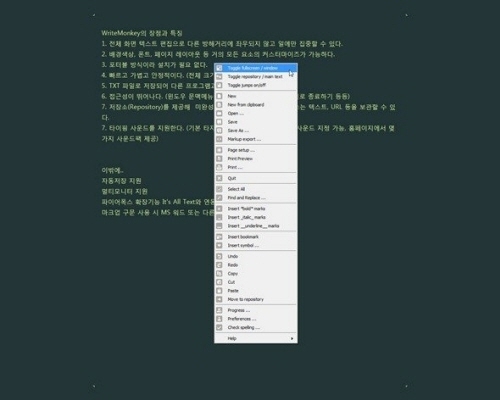The image size is (500, 400).
Task: Click the icon beside Toggle jumps on/off
Action: (219, 85)
